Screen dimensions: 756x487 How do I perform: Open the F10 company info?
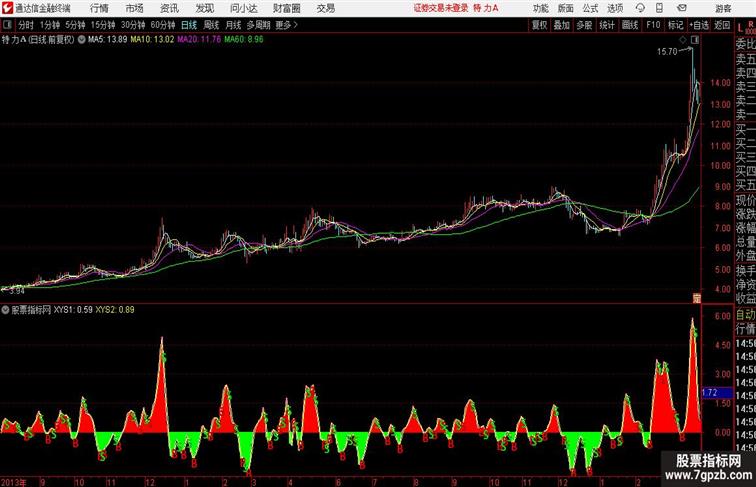pyautogui.click(x=653, y=25)
